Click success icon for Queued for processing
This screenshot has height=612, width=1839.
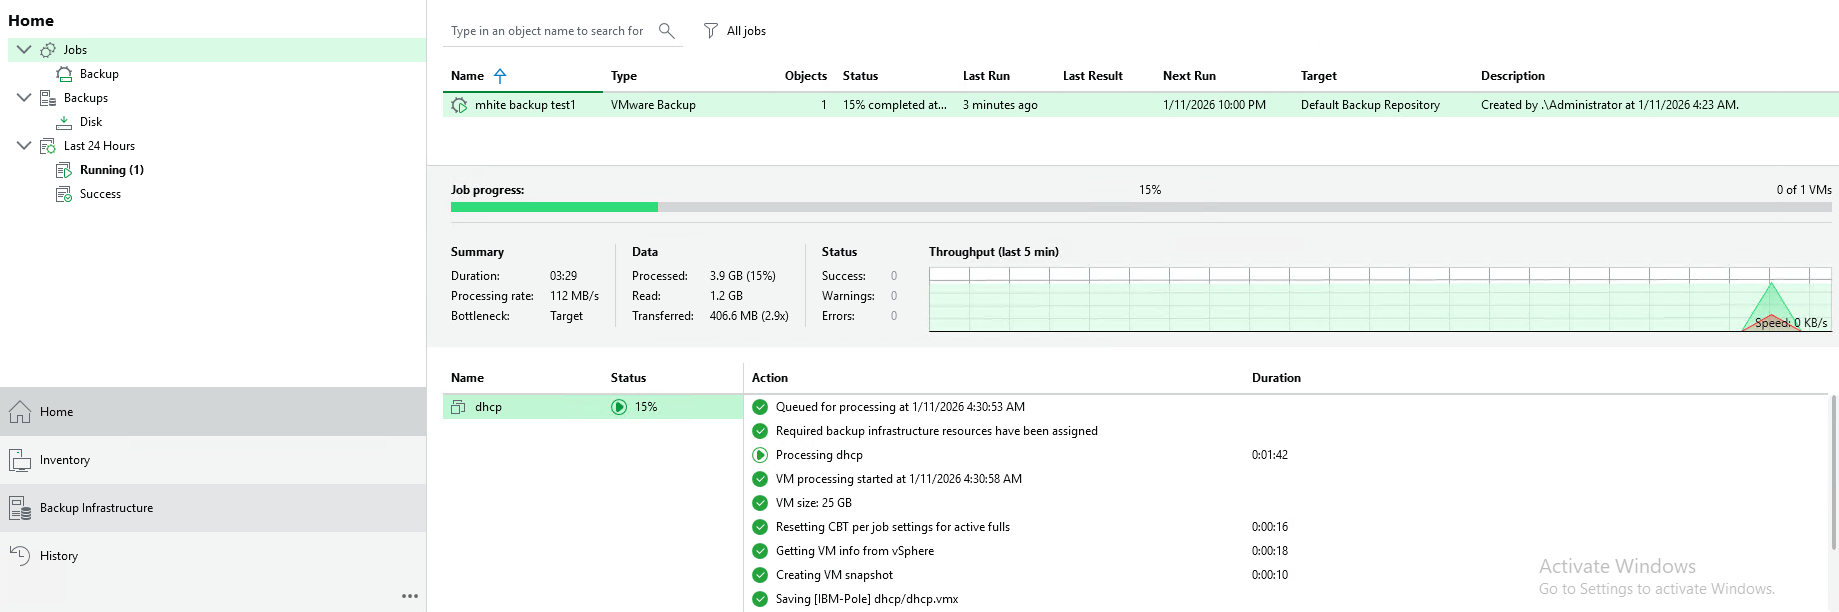point(760,407)
